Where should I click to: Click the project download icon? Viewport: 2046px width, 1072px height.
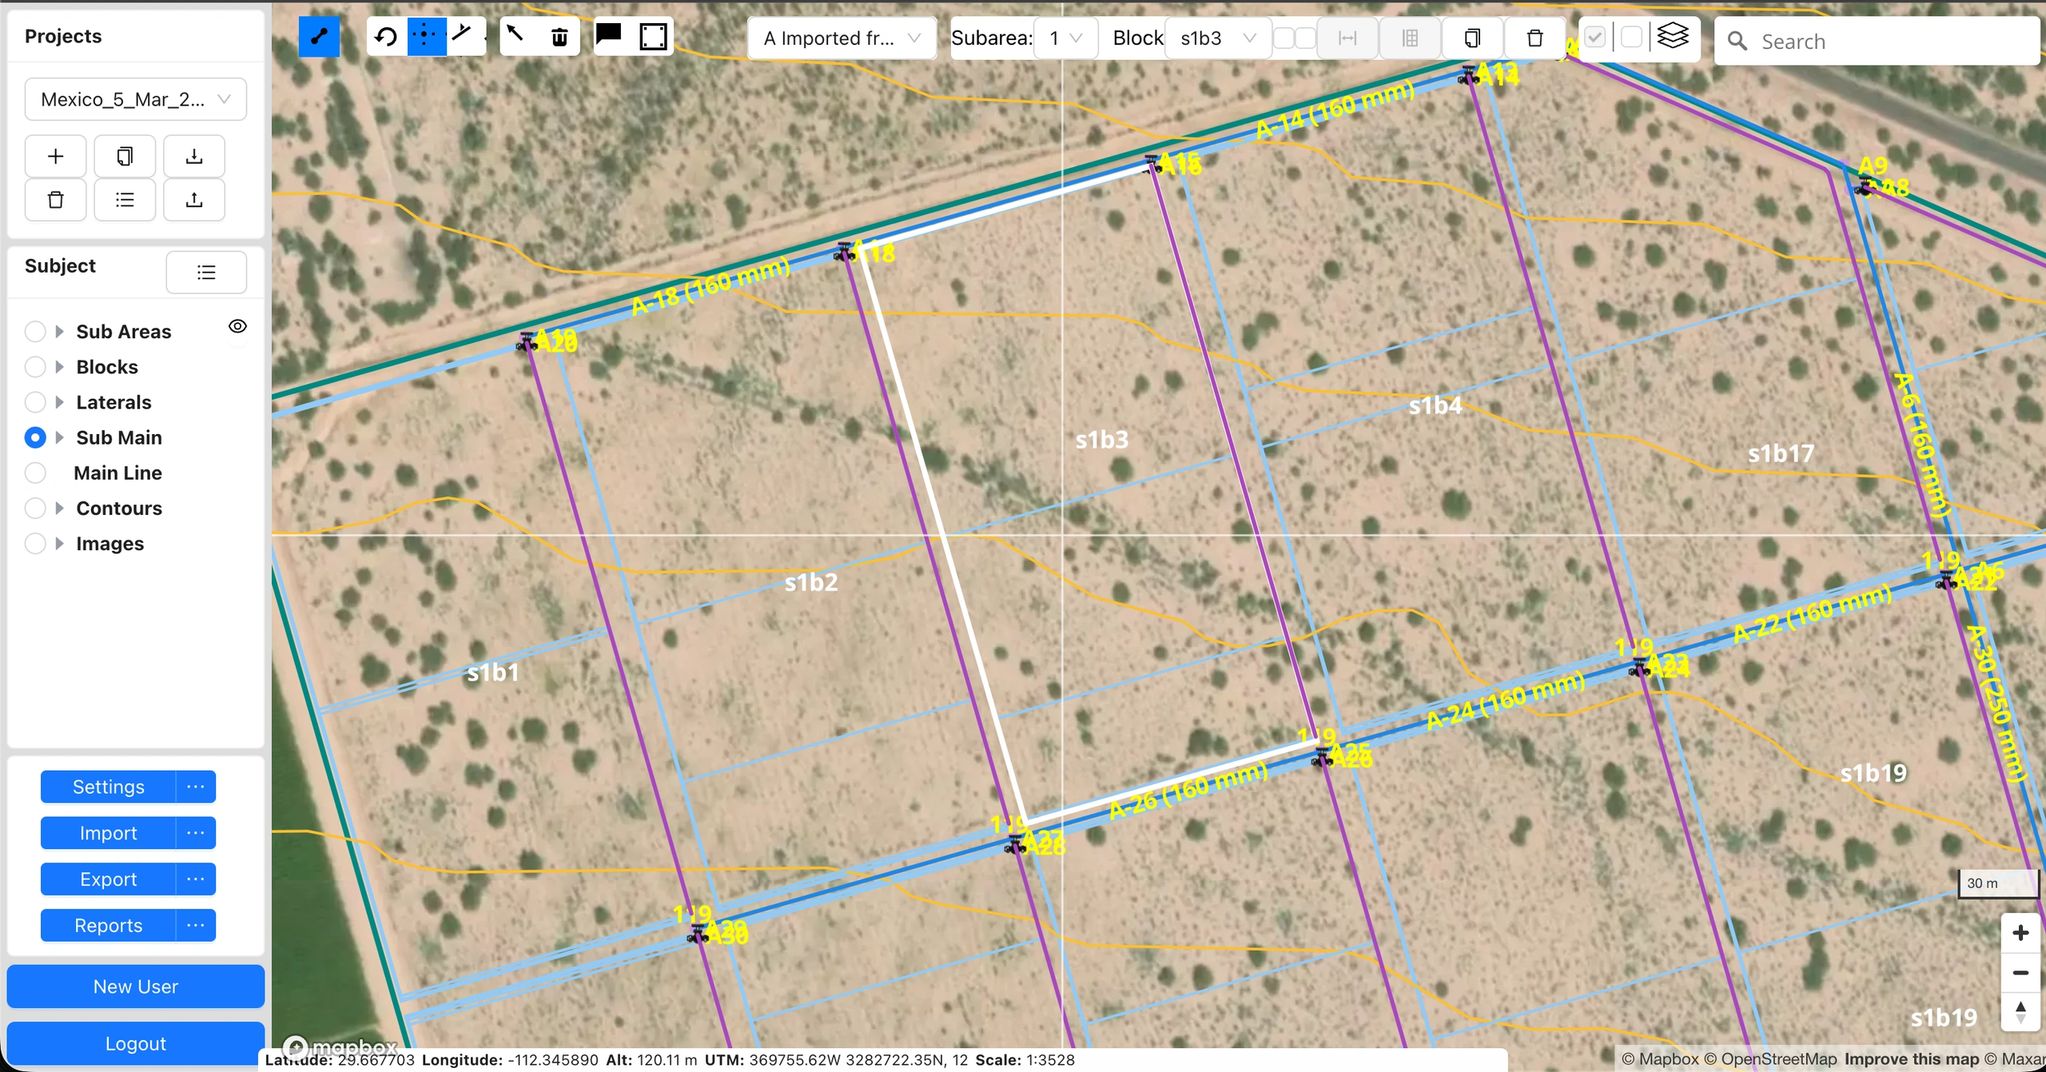(x=194, y=156)
